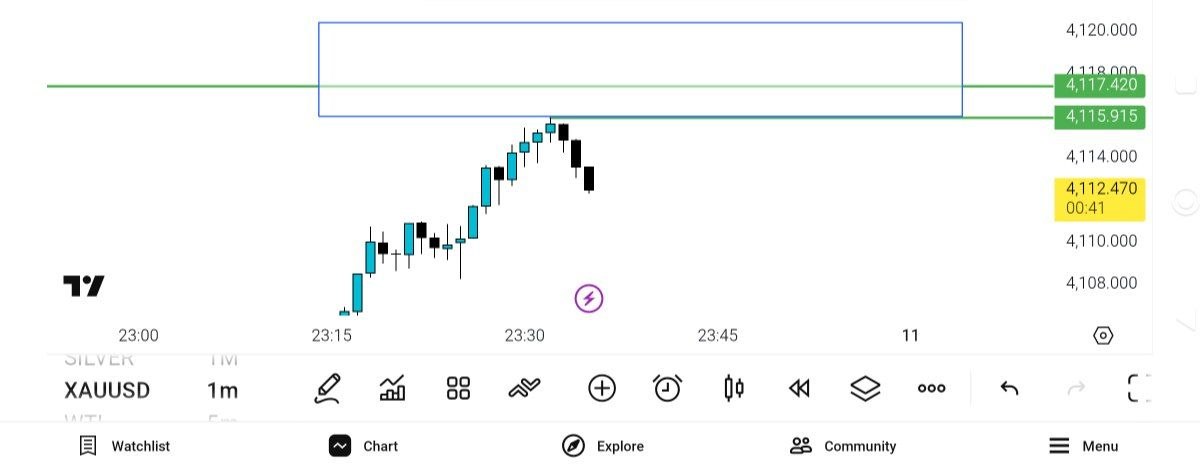Image resolution: width=1200 pixels, height=471 pixels.
Task: Open the alarm clock alert icon
Action: [667, 388]
